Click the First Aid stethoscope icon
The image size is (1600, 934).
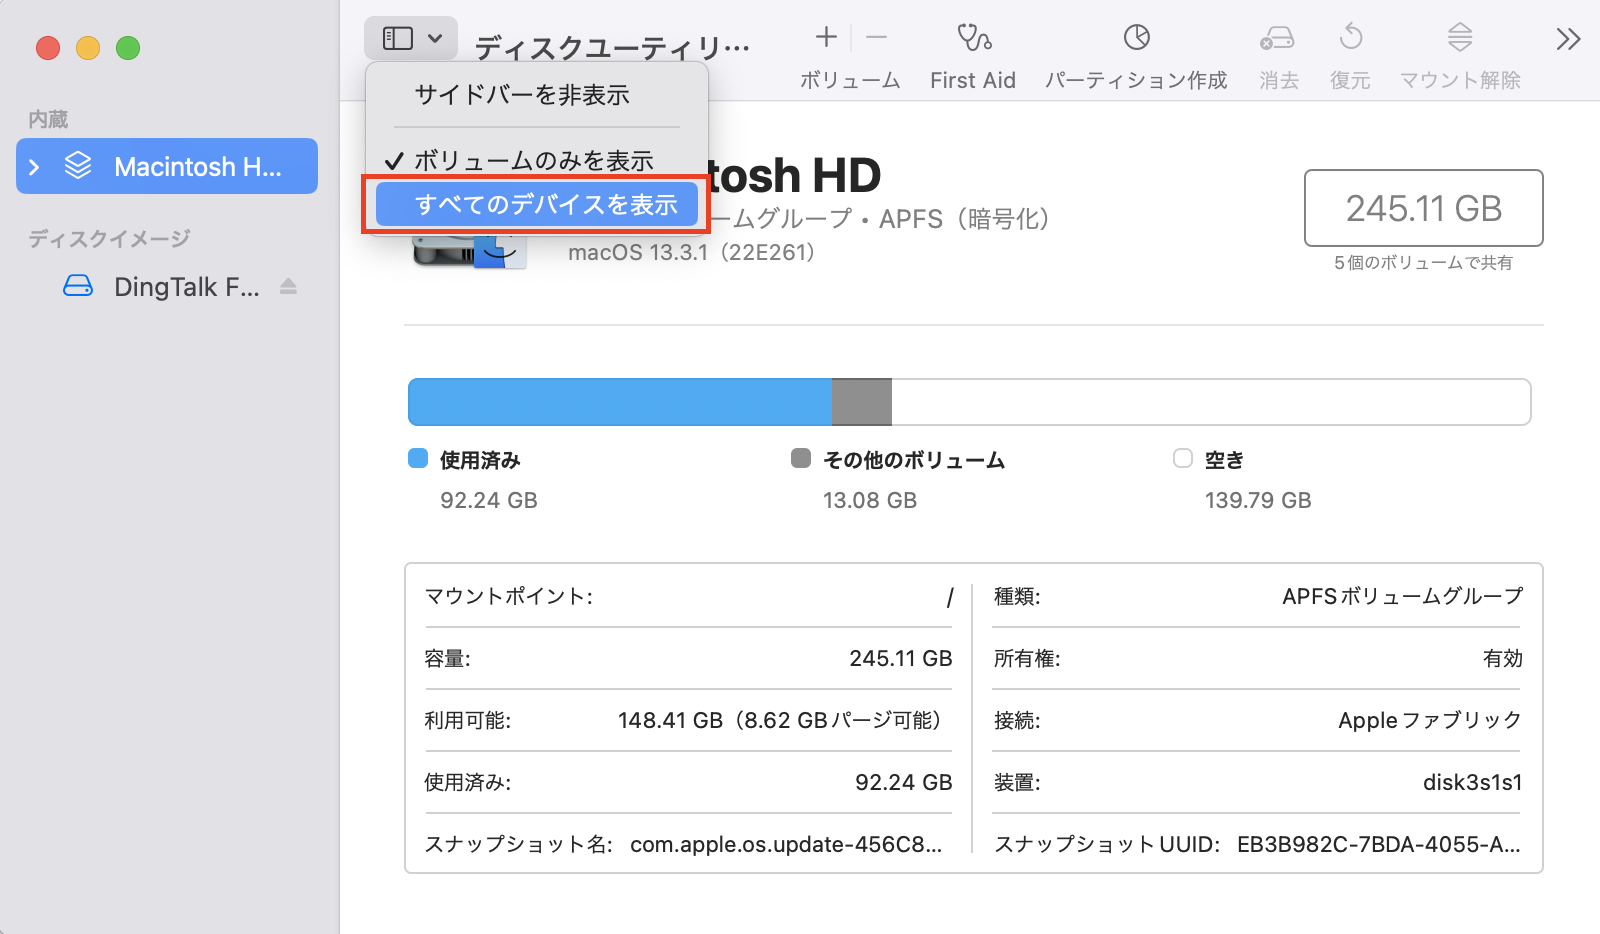point(973,39)
